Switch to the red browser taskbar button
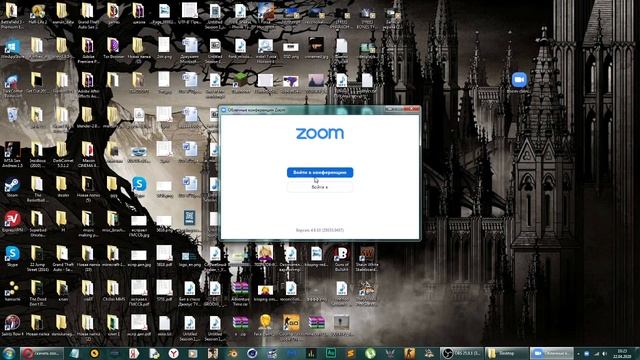 pos(42,353)
